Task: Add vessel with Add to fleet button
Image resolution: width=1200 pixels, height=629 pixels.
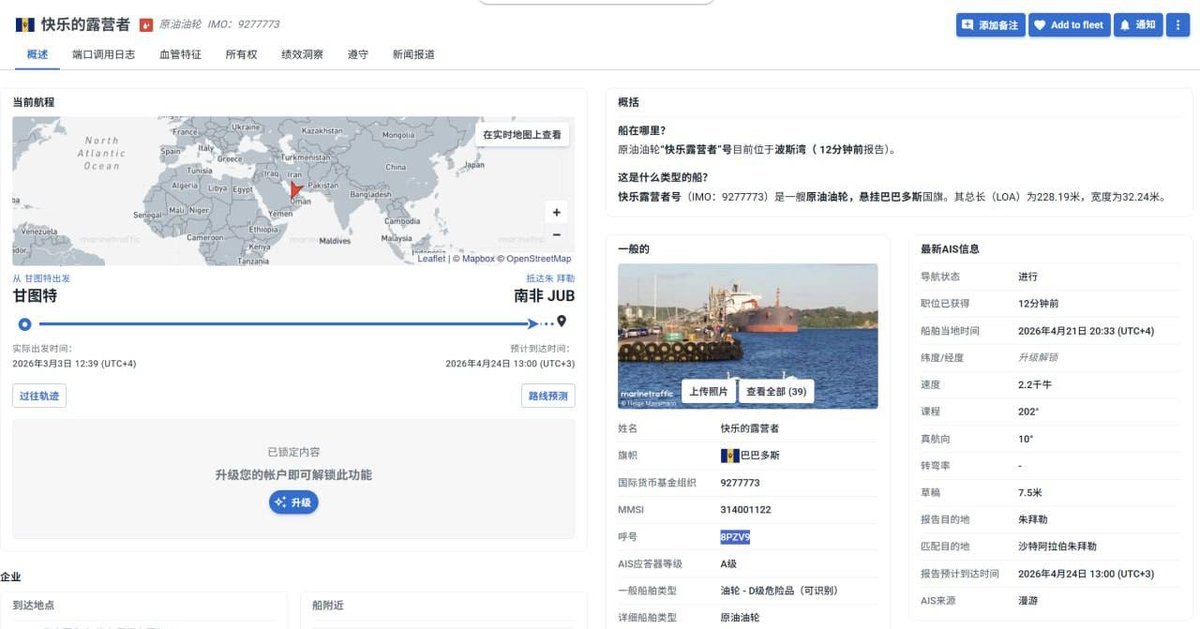Action: pyautogui.click(x=1069, y=25)
